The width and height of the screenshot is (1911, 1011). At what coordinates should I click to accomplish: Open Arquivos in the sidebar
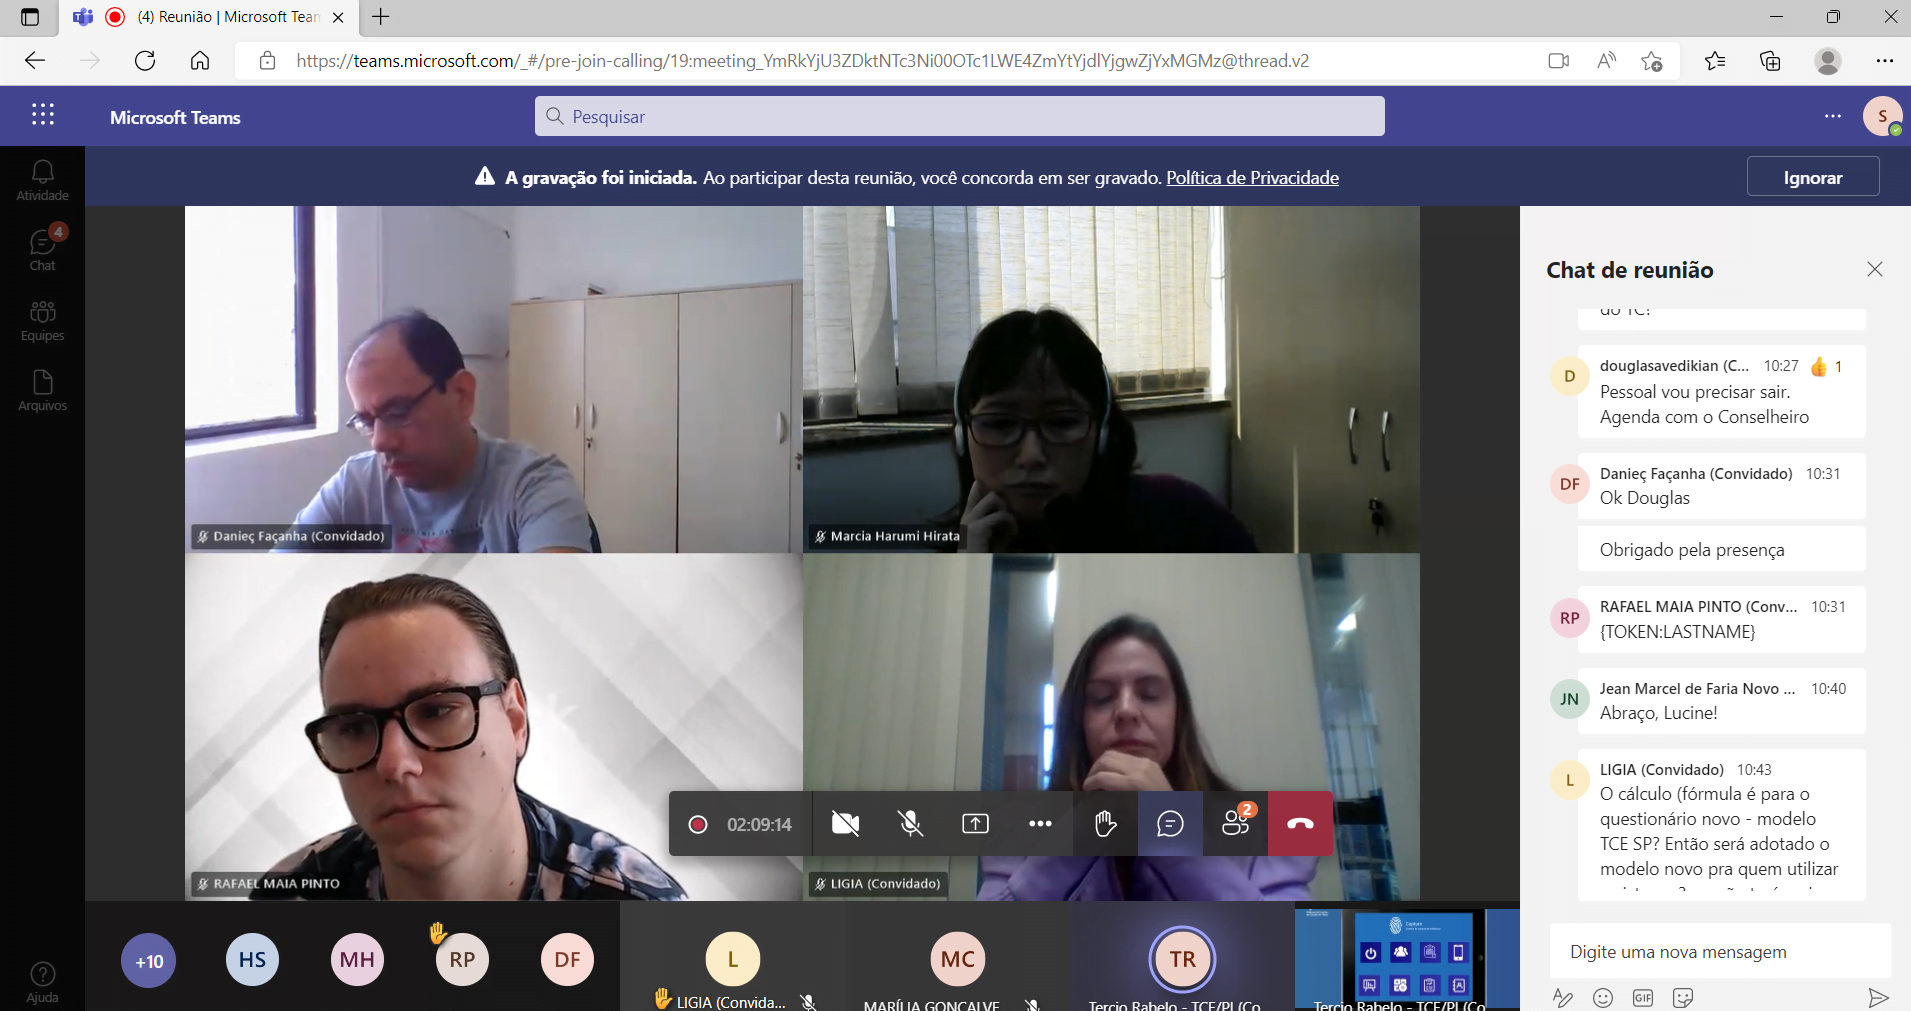[42, 391]
